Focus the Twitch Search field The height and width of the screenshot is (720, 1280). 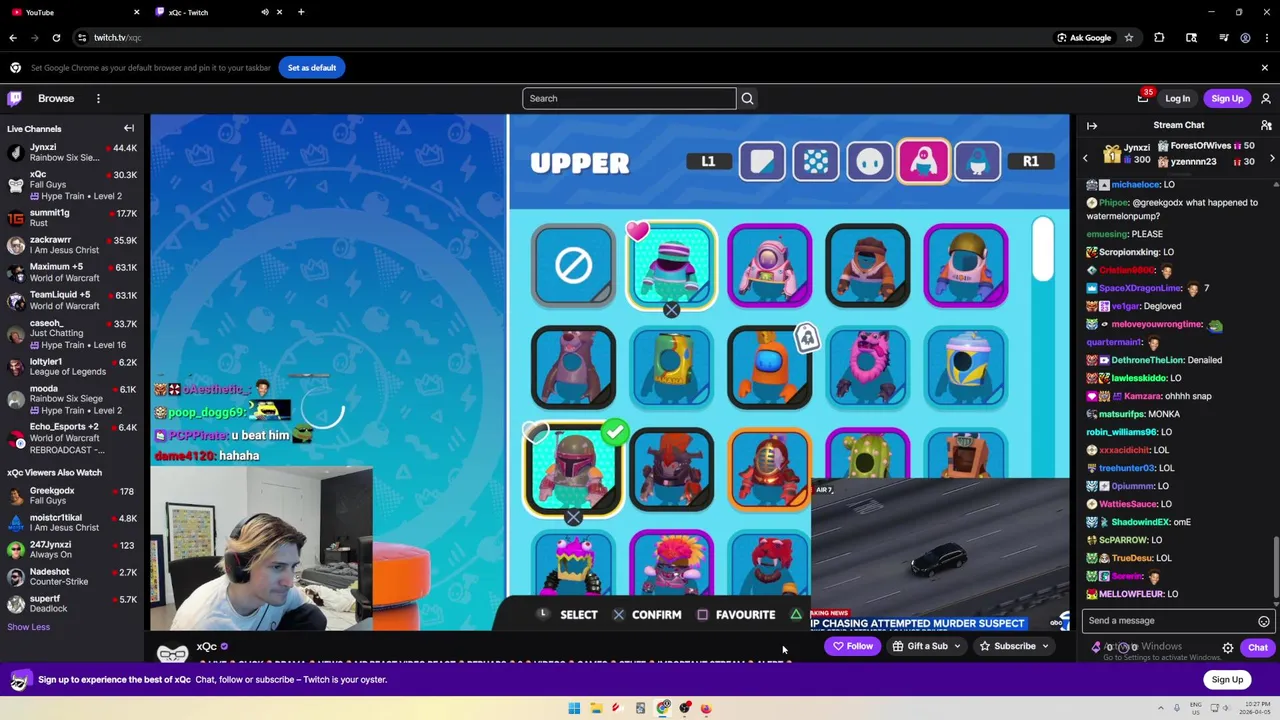[x=629, y=98]
